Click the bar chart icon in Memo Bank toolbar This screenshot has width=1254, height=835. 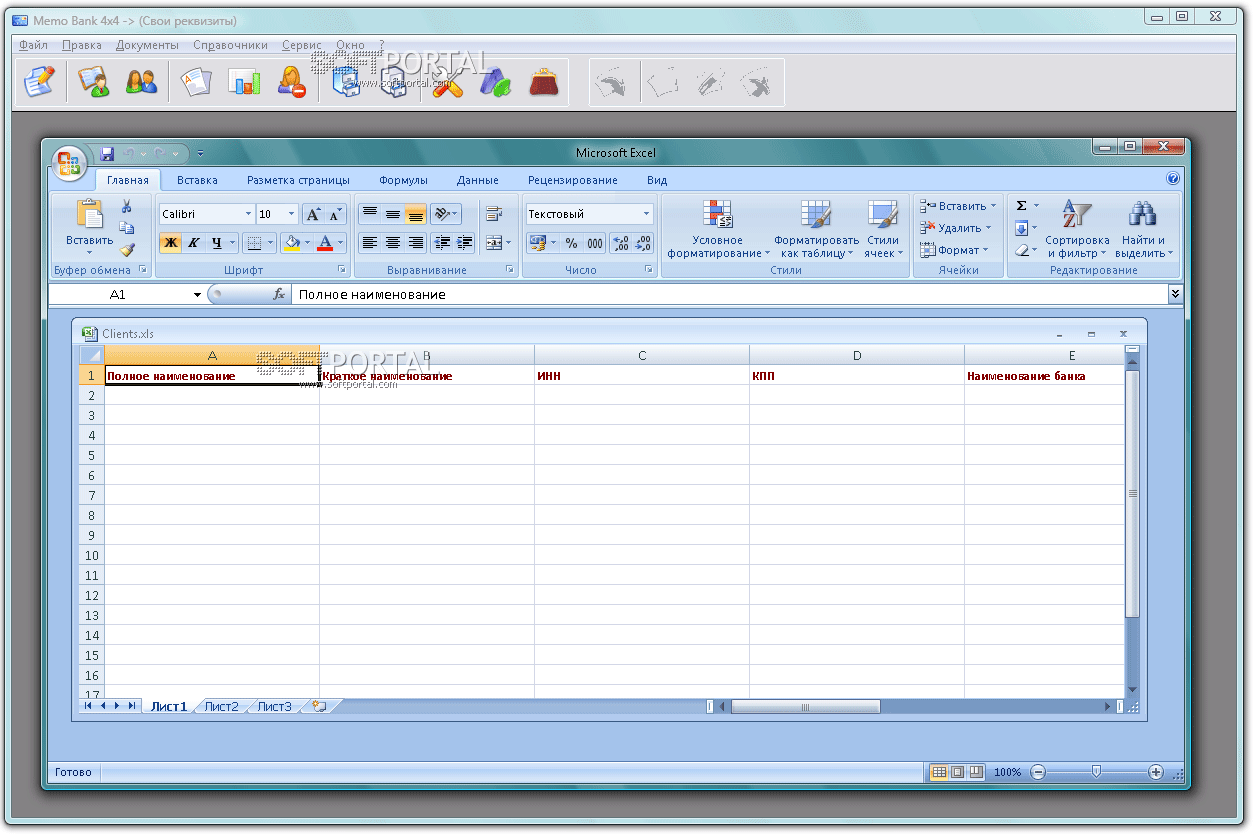(244, 81)
